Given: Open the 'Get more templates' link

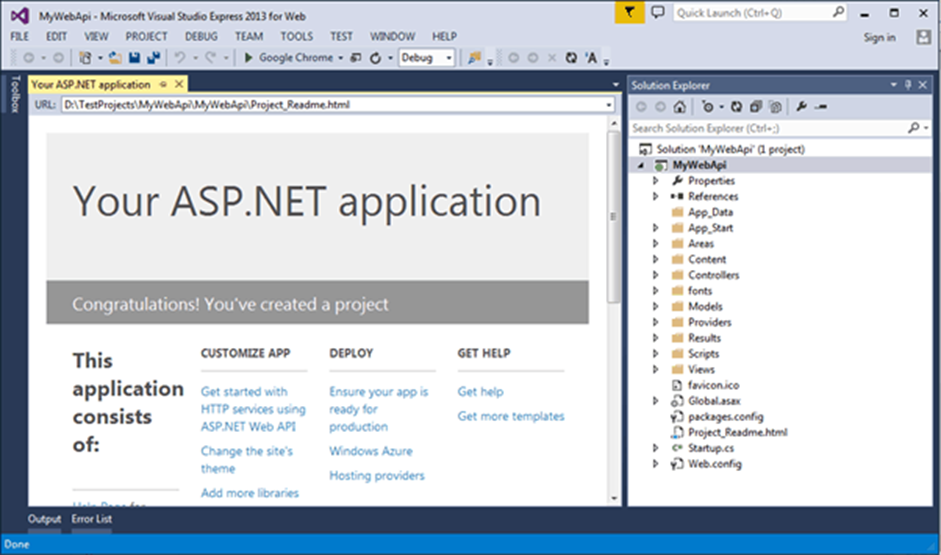Looking at the screenshot, I should [x=511, y=416].
